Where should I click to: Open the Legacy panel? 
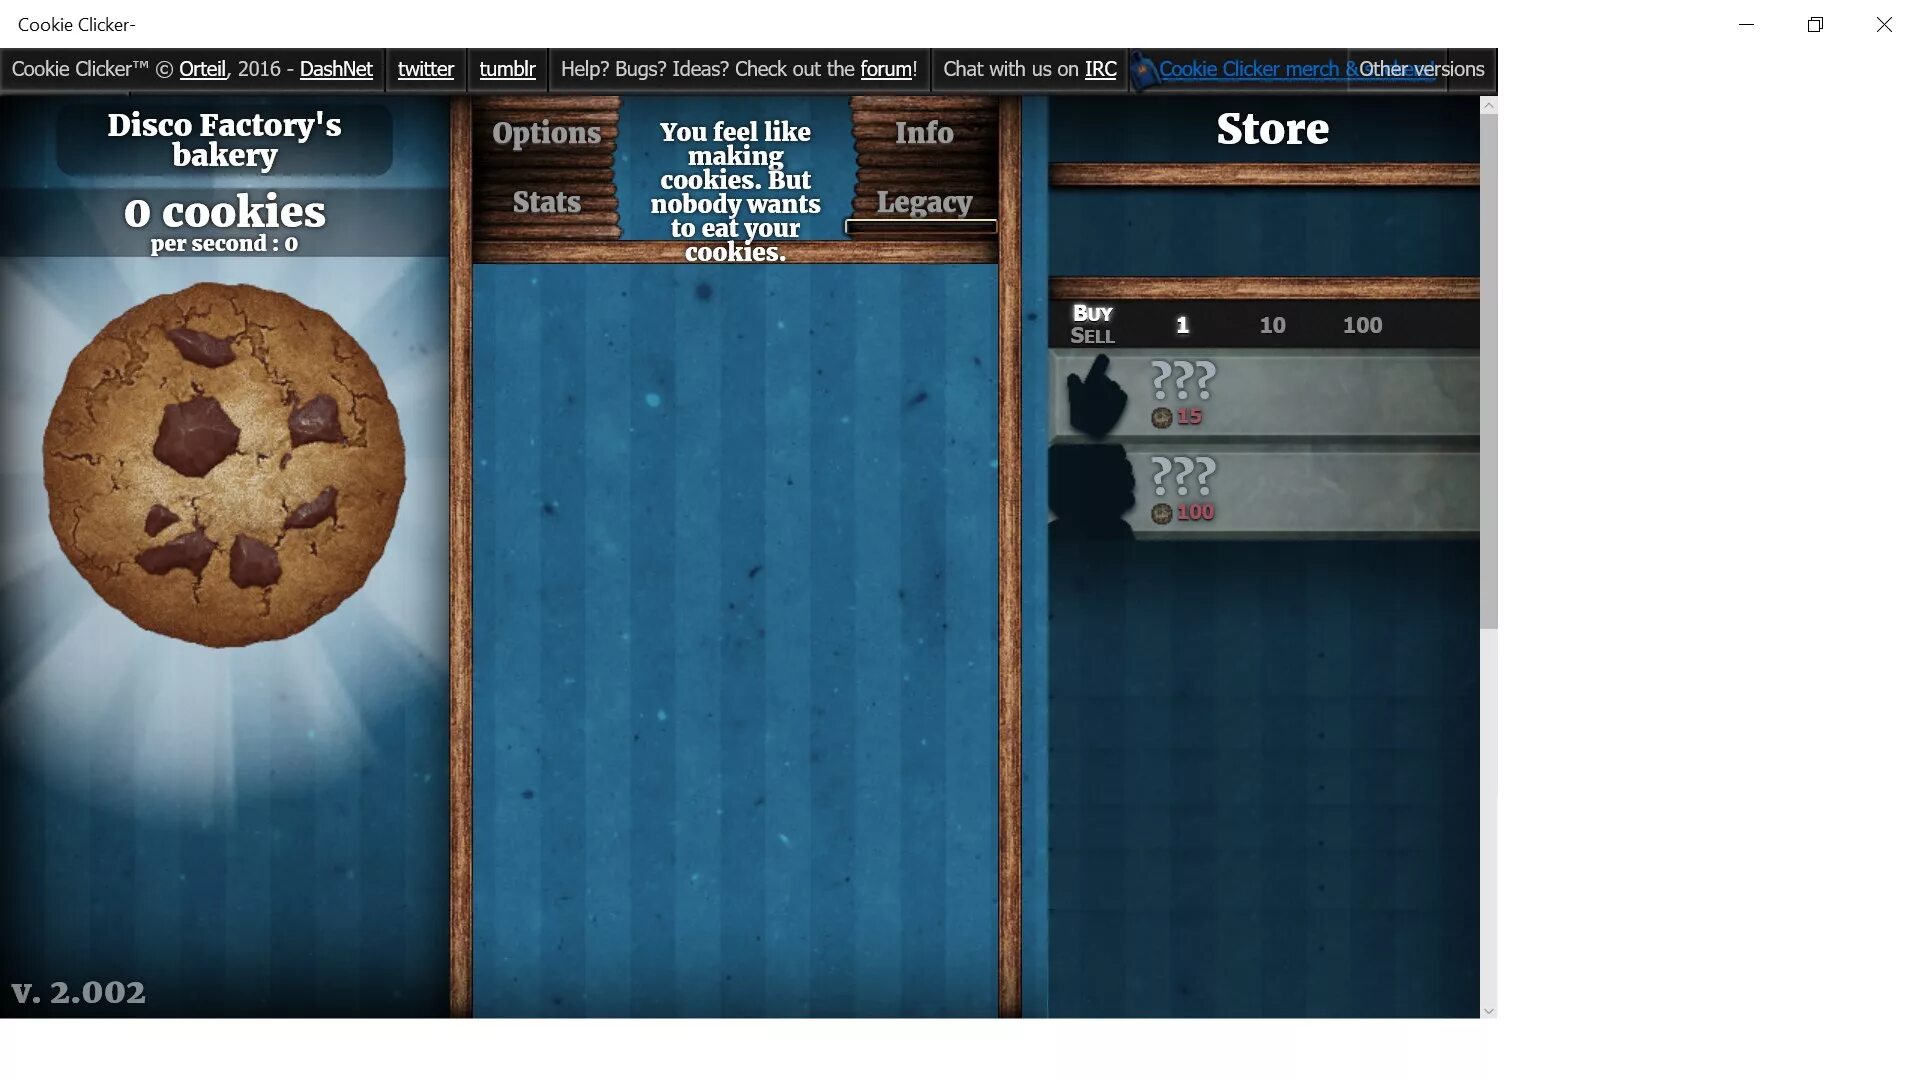click(923, 202)
